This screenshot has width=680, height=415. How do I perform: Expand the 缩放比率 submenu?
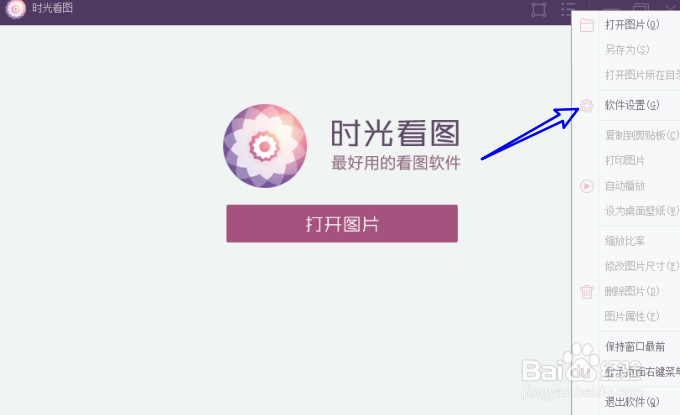tap(625, 241)
